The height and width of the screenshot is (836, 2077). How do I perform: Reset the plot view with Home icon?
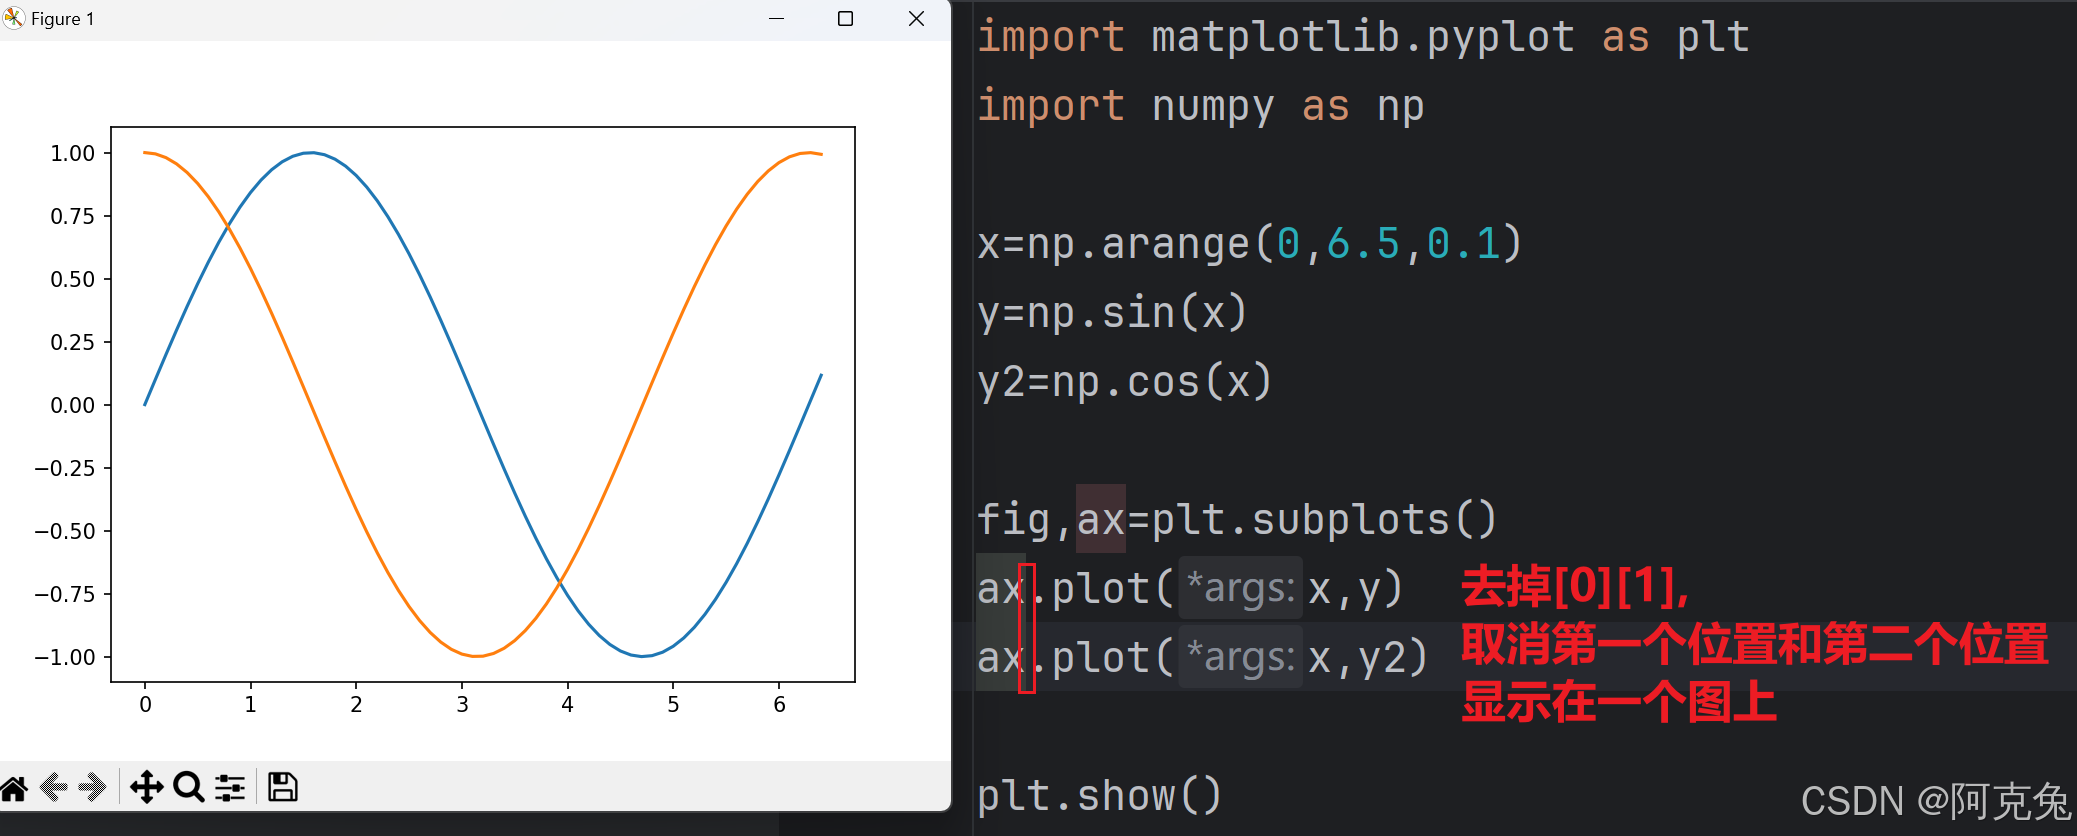[14, 788]
